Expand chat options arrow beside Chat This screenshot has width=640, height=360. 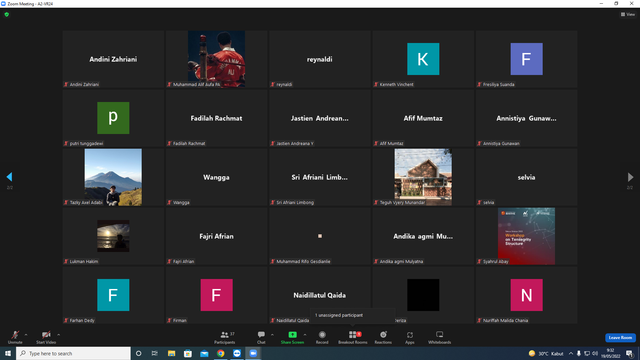pyautogui.click(x=272, y=335)
